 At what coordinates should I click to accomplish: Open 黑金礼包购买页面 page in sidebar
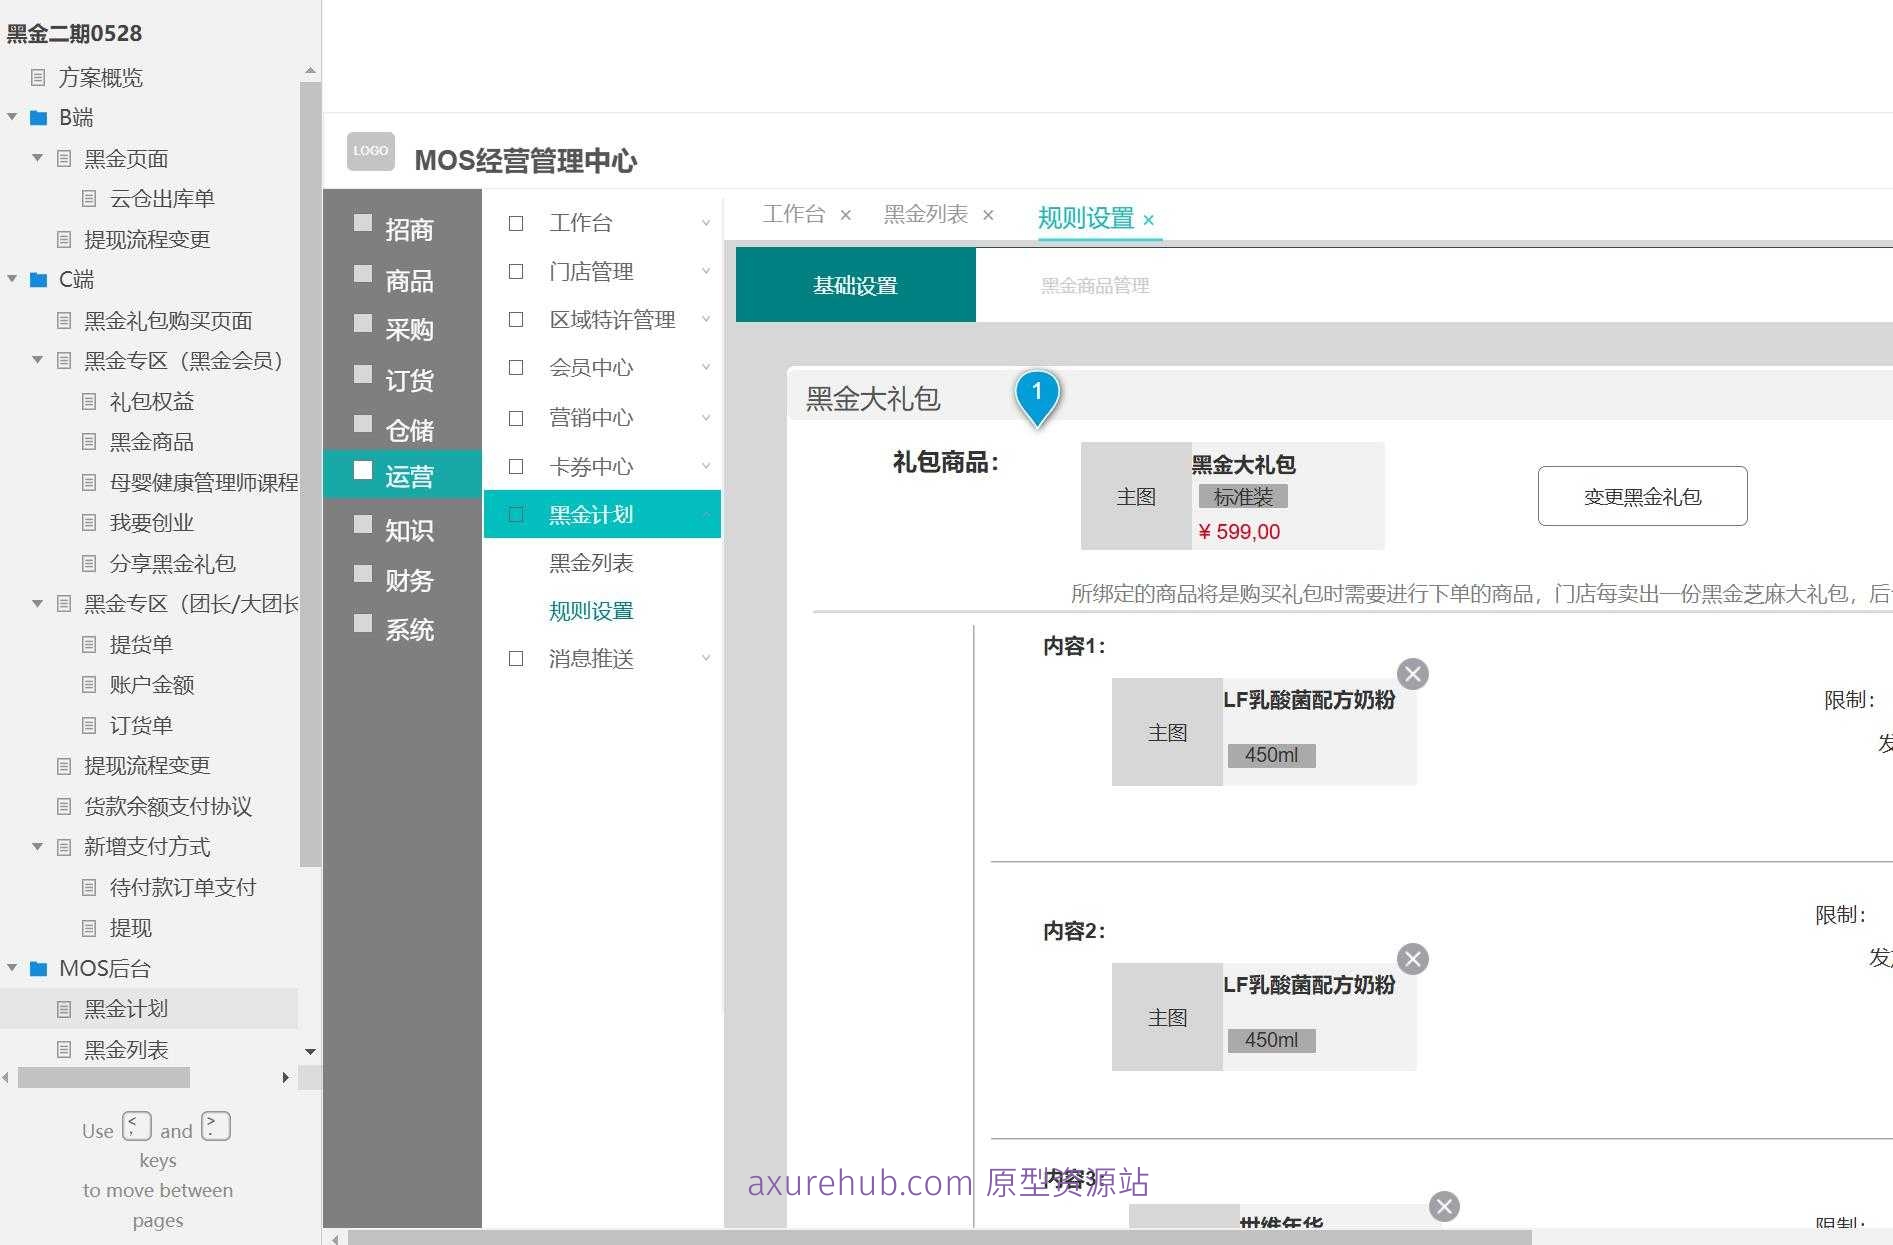point(166,320)
